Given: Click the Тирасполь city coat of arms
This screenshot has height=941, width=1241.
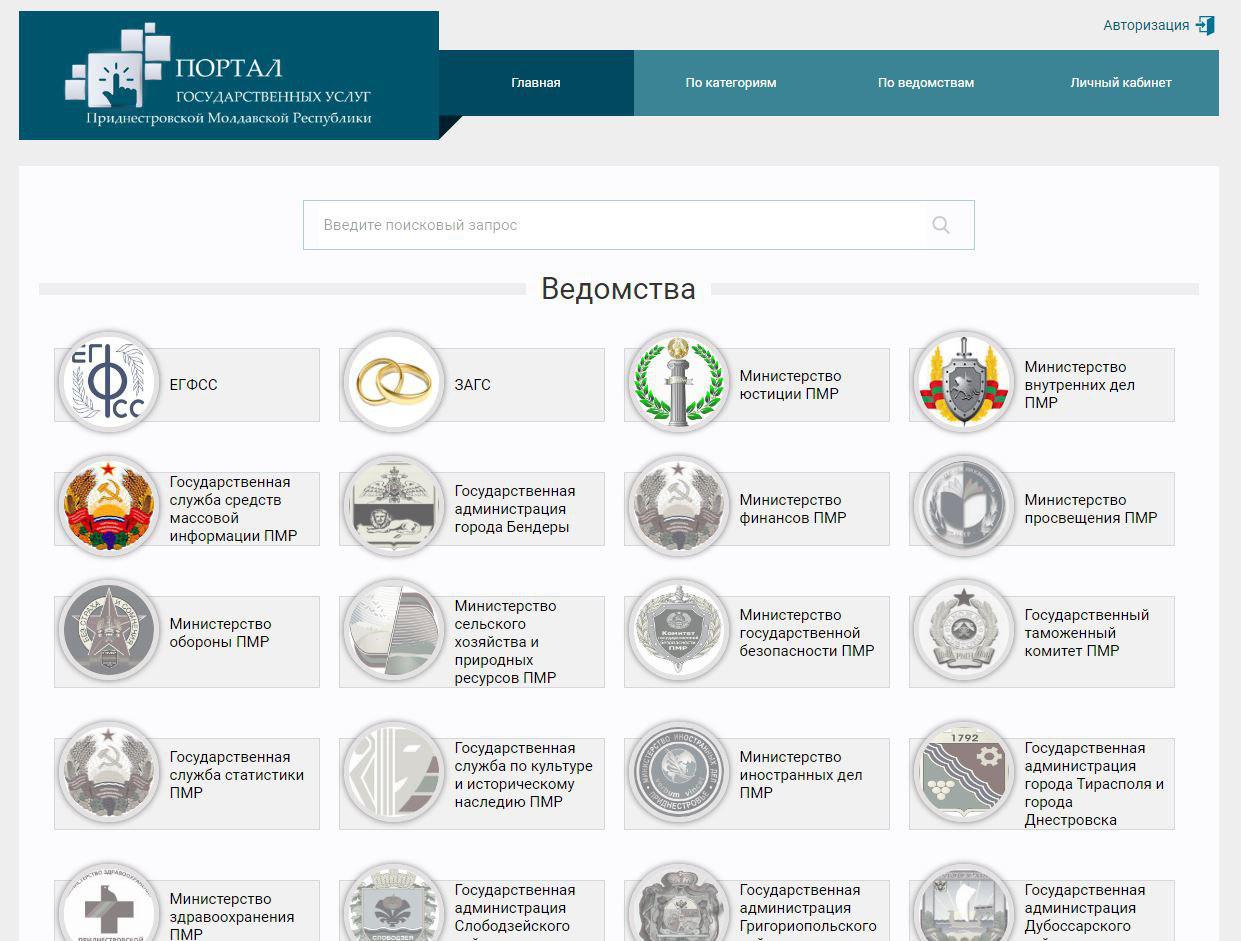Looking at the screenshot, I should point(963,773).
